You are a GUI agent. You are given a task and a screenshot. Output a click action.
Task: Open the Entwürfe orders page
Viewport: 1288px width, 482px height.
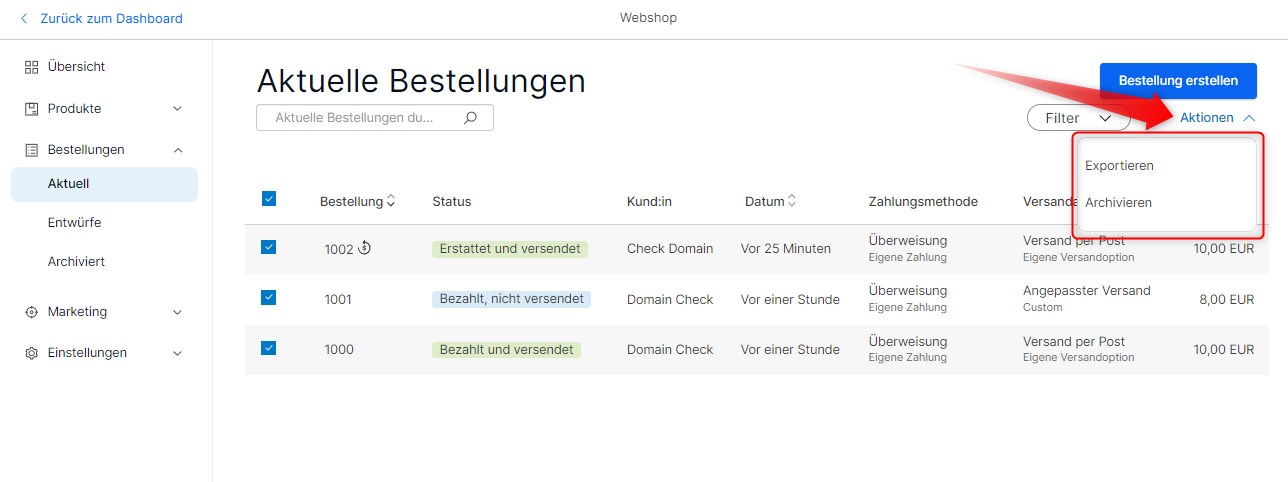coord(74,223)
